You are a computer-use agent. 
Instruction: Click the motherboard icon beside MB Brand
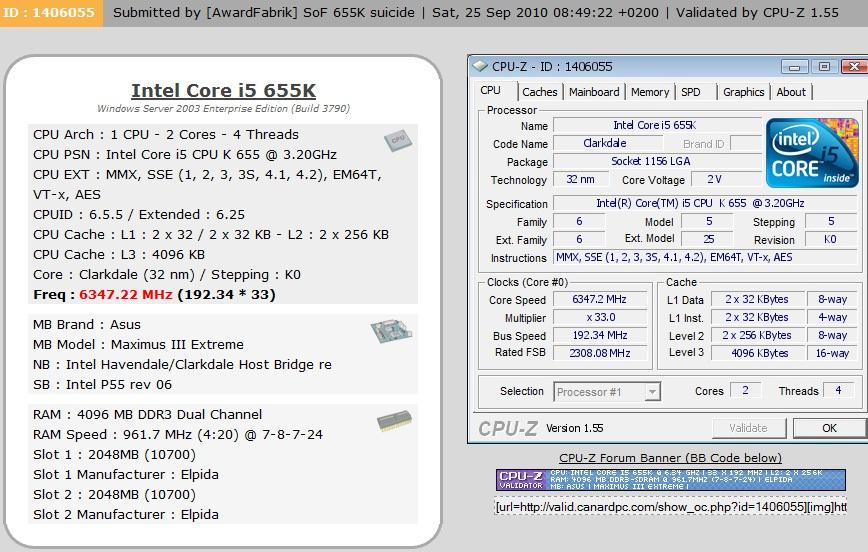click(x=391, y=330)
